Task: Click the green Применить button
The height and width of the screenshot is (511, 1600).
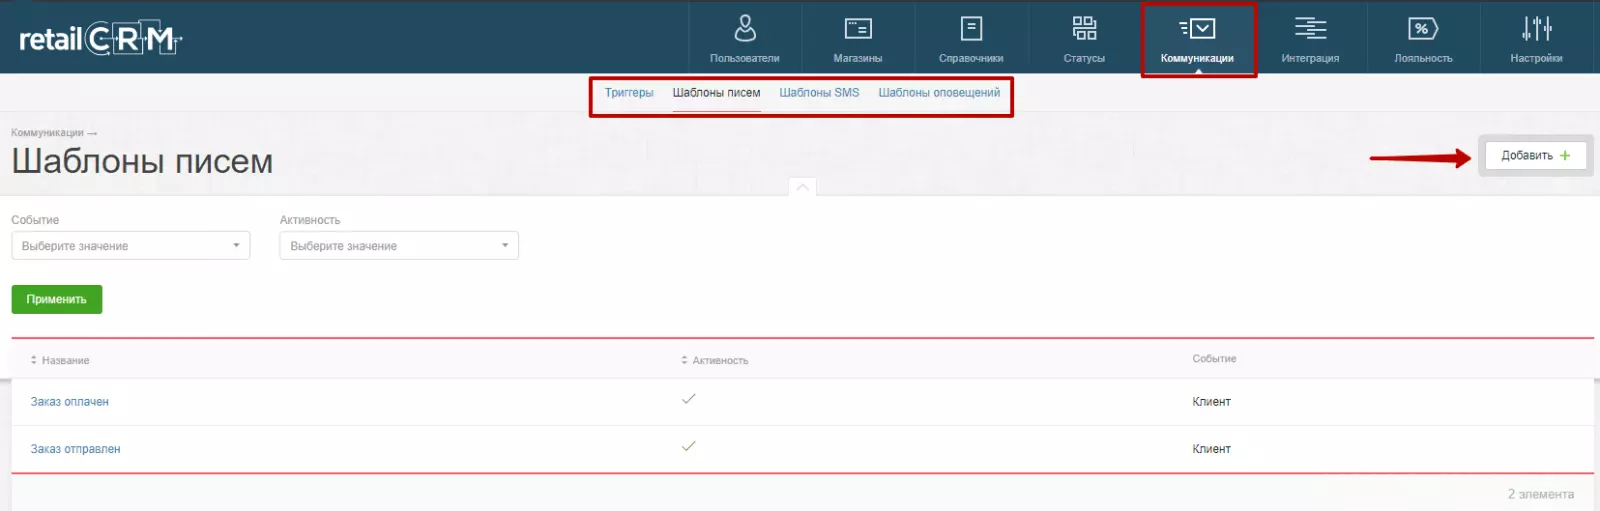Action: 57,300
